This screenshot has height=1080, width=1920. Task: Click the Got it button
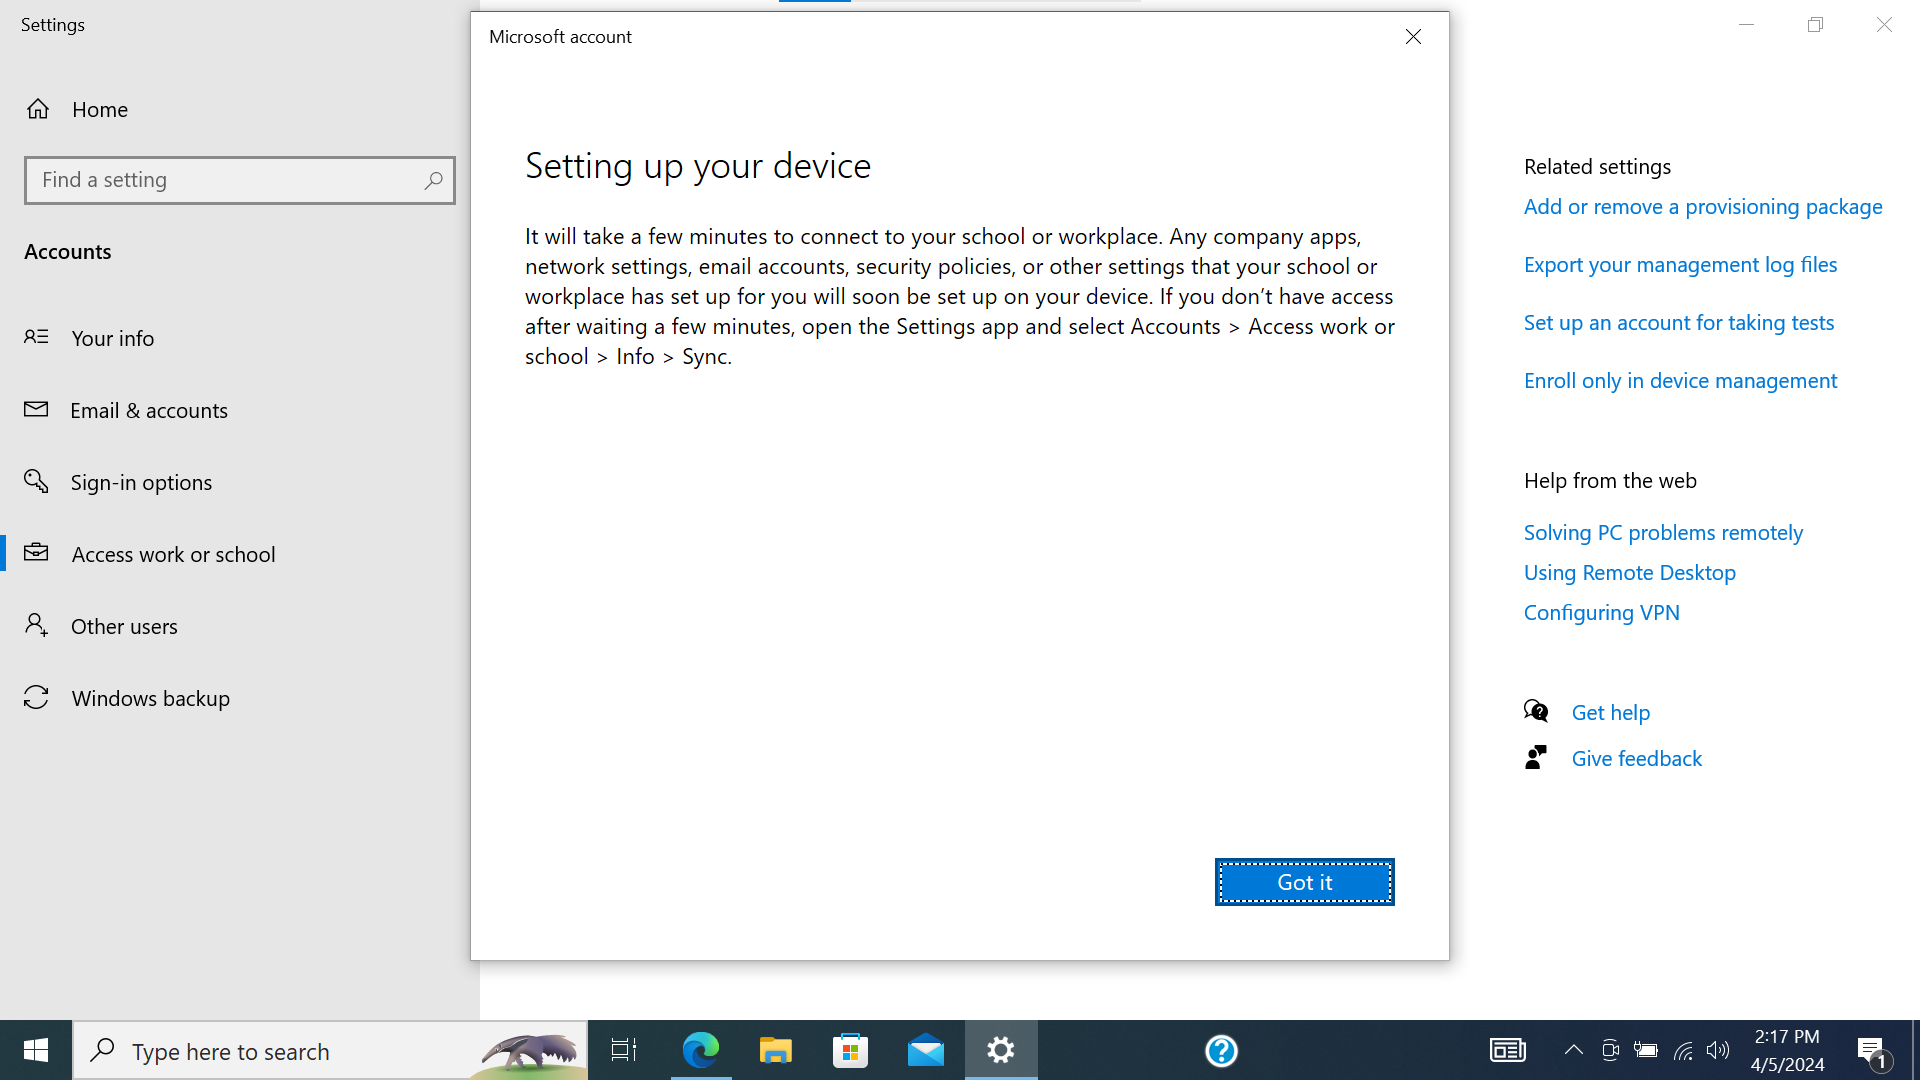1304,882
